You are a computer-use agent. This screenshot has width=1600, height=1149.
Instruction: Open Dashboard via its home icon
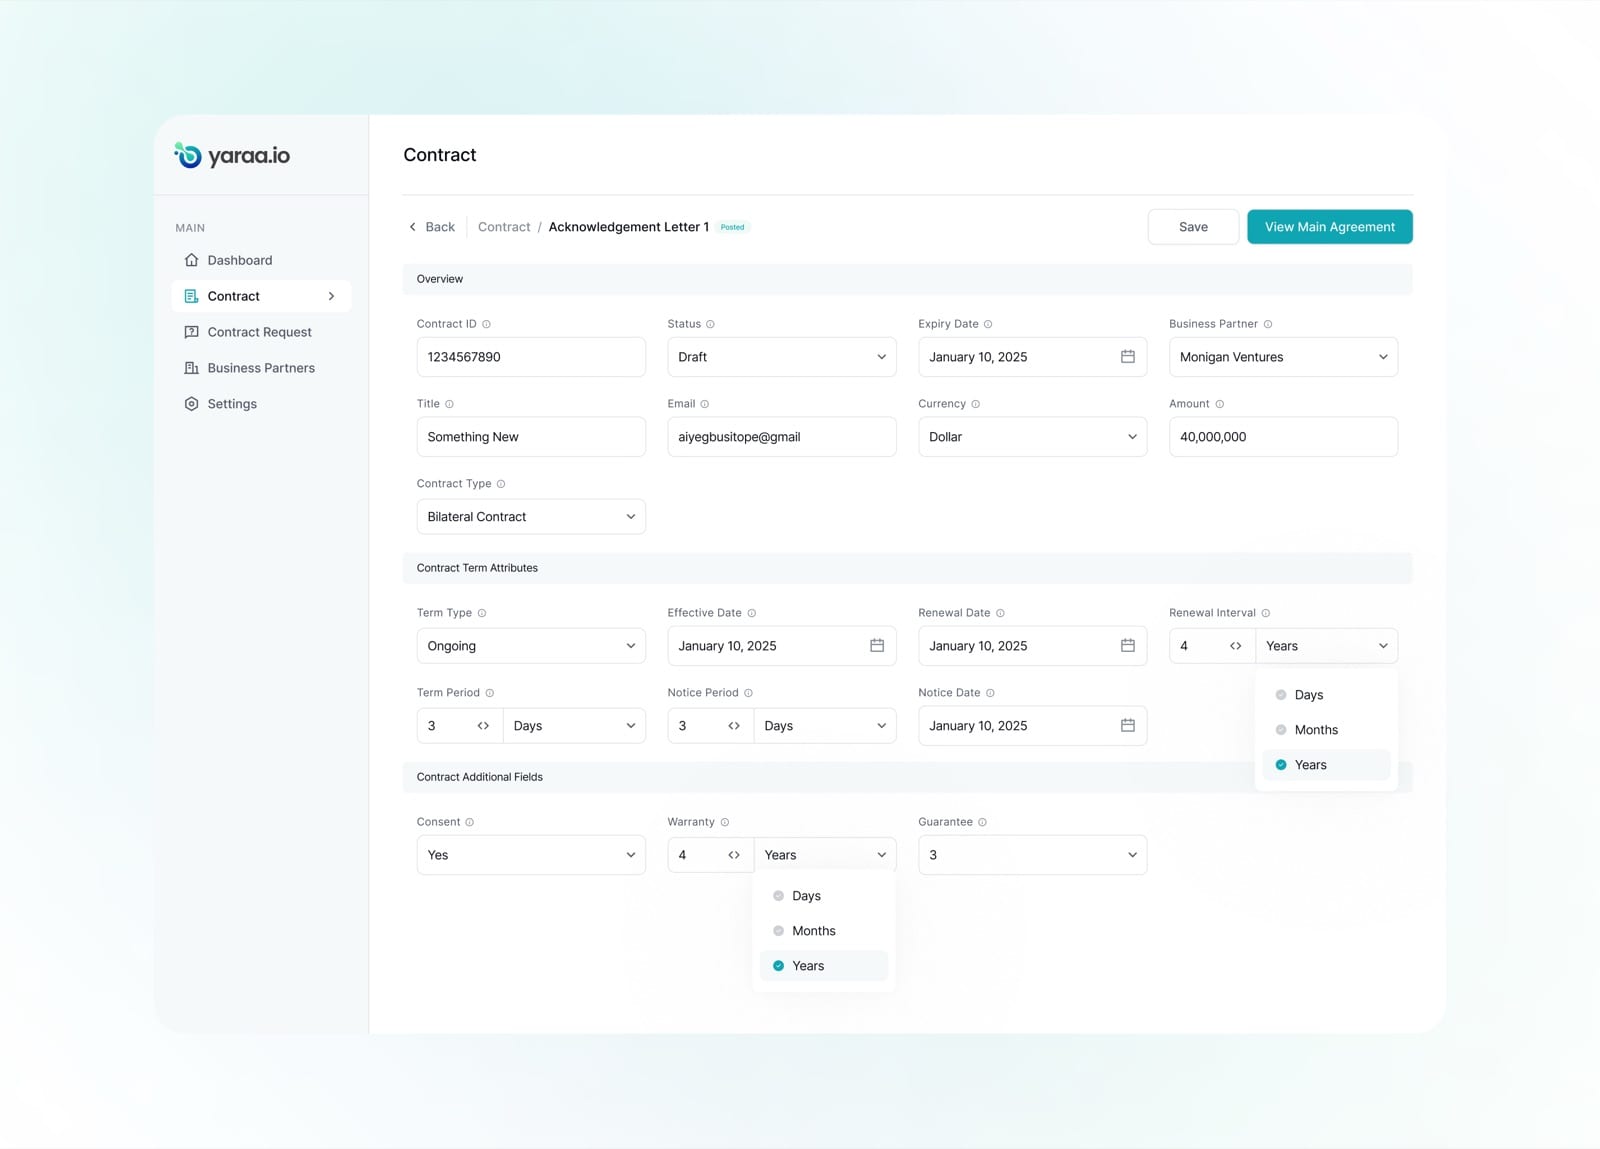click(x=191, y=260)
